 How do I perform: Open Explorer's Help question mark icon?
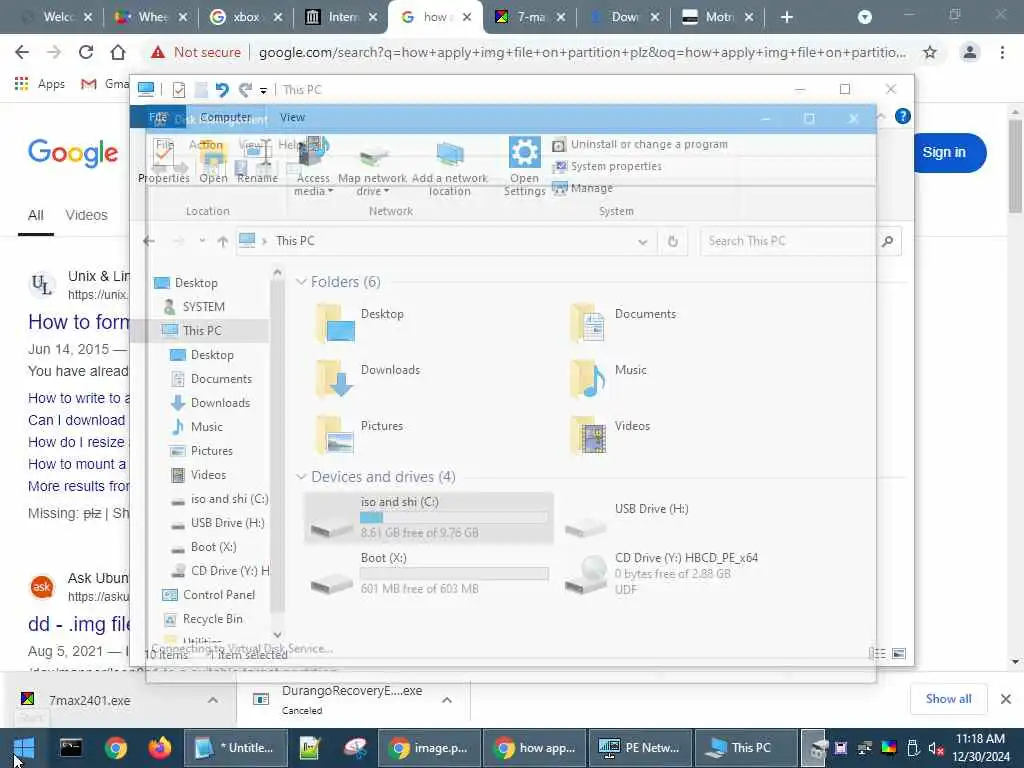click(903, 116)
